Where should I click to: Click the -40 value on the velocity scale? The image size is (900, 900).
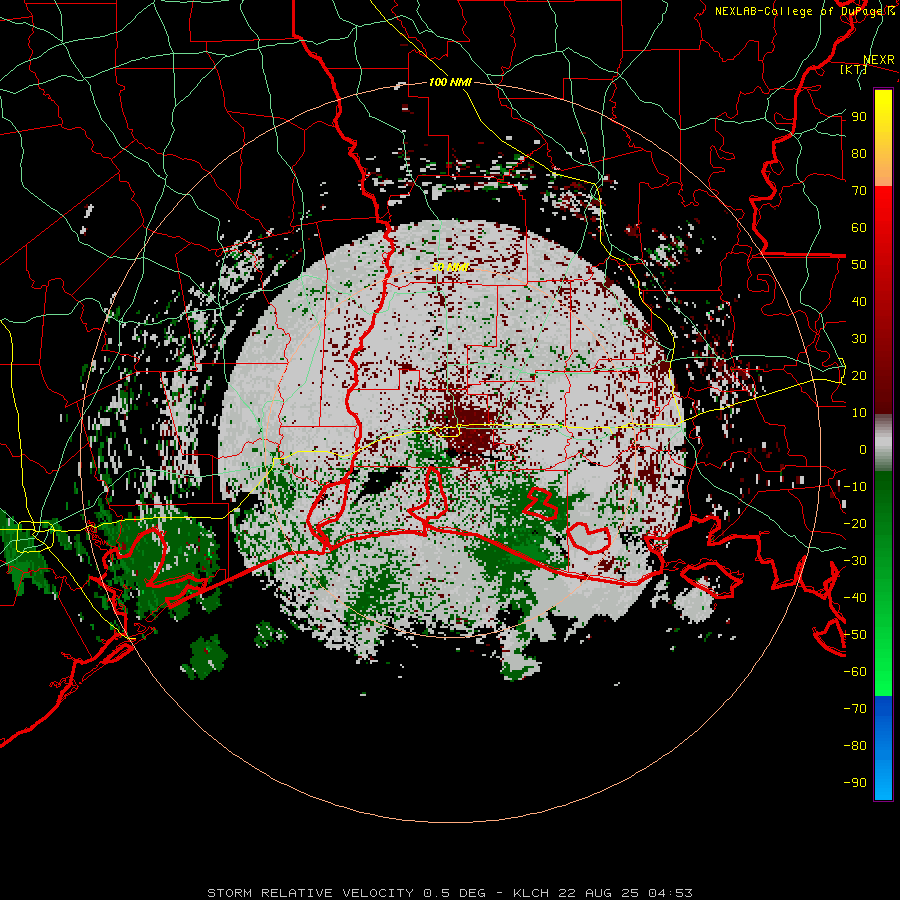[x=855, y=598]
